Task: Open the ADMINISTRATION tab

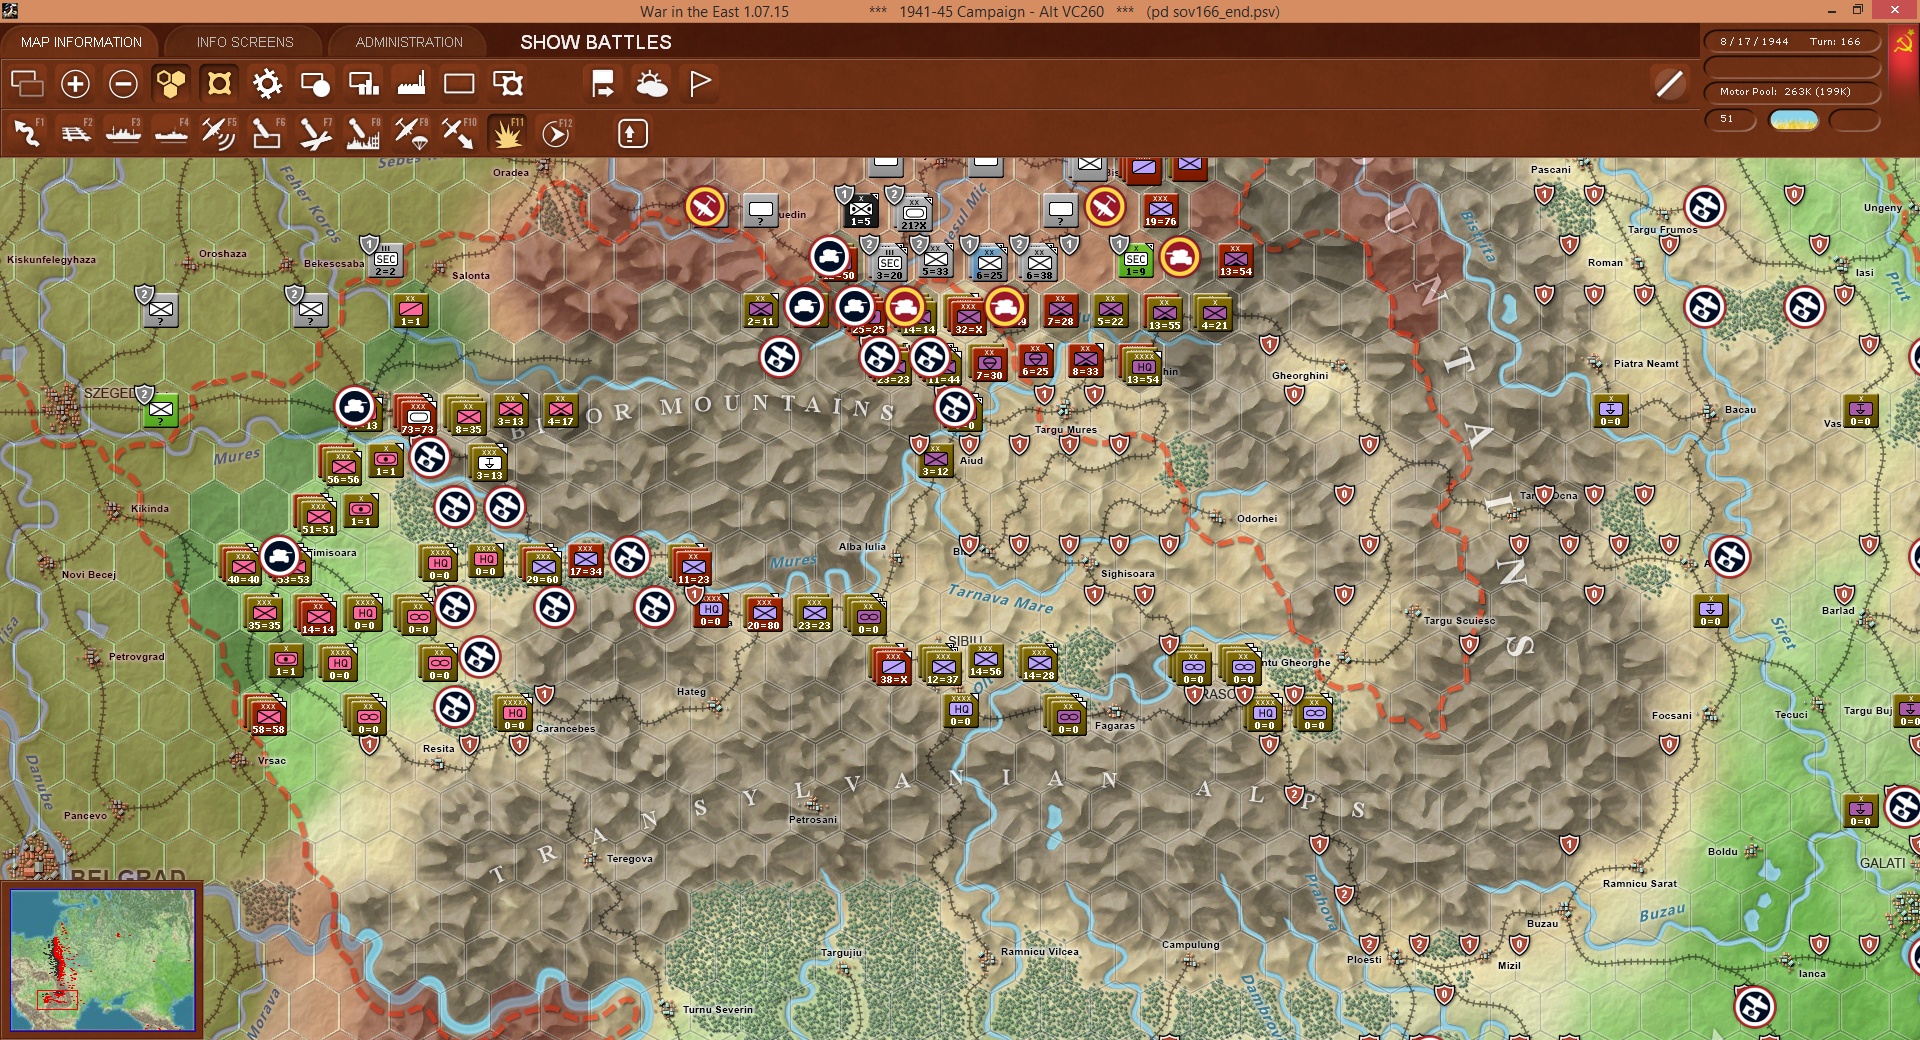Action: pyautogui.click(x=409, y=42)
